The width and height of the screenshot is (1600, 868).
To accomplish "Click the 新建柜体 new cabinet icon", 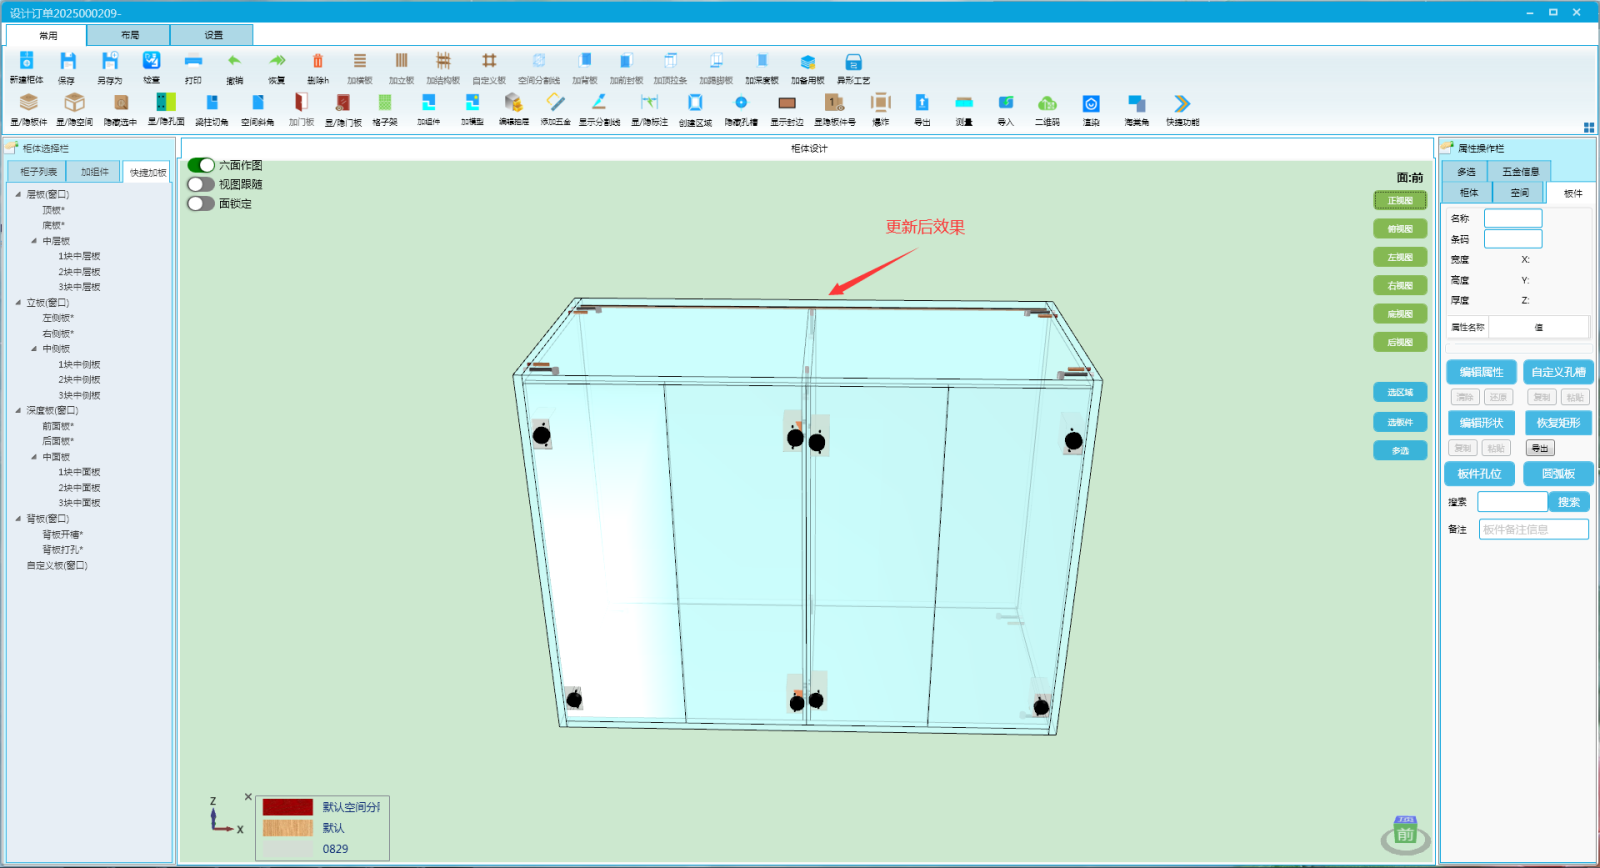I will (26, 62).
